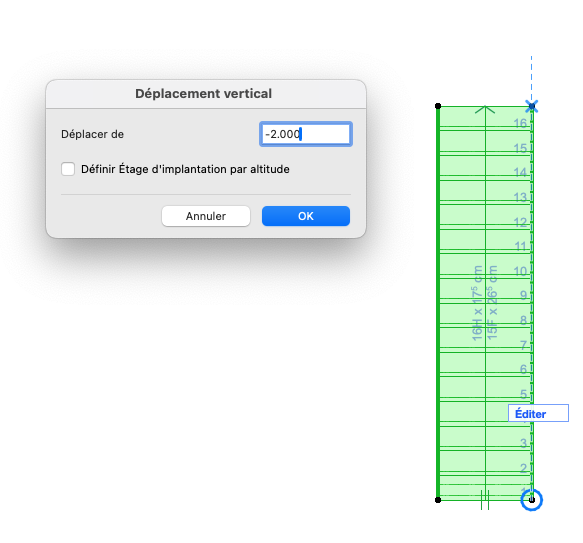Click the OK button
The image size is (583, 543).
coord(306,216)
